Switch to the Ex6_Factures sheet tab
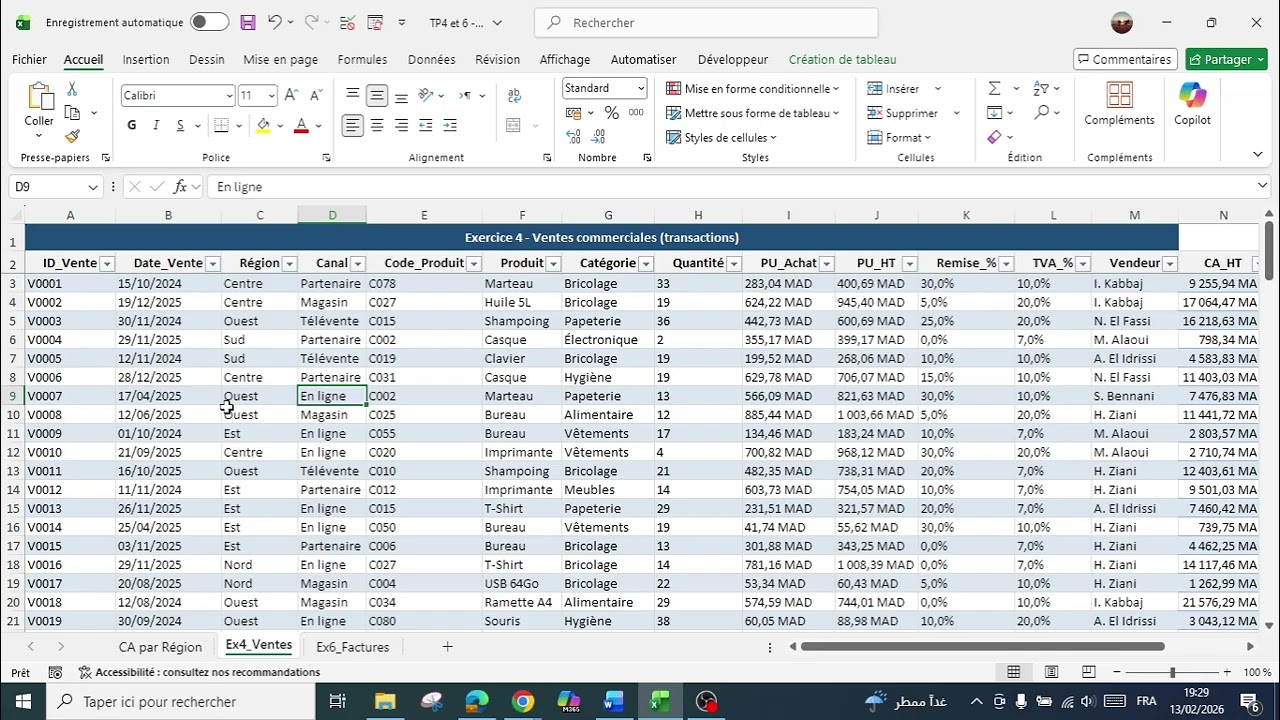This screenshot has width=1280, height=720. (x=352, y=647)
